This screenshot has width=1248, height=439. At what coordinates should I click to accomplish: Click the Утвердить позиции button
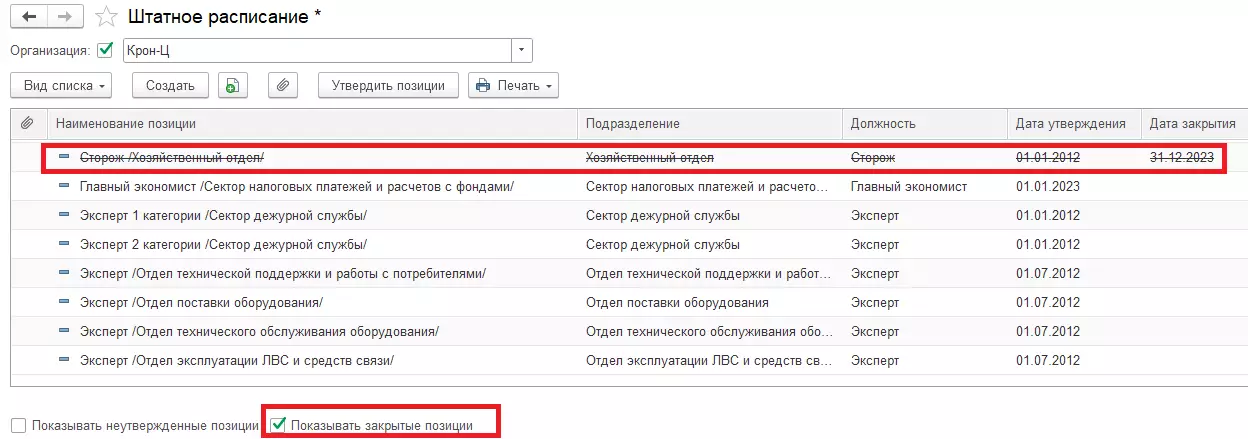388,86
